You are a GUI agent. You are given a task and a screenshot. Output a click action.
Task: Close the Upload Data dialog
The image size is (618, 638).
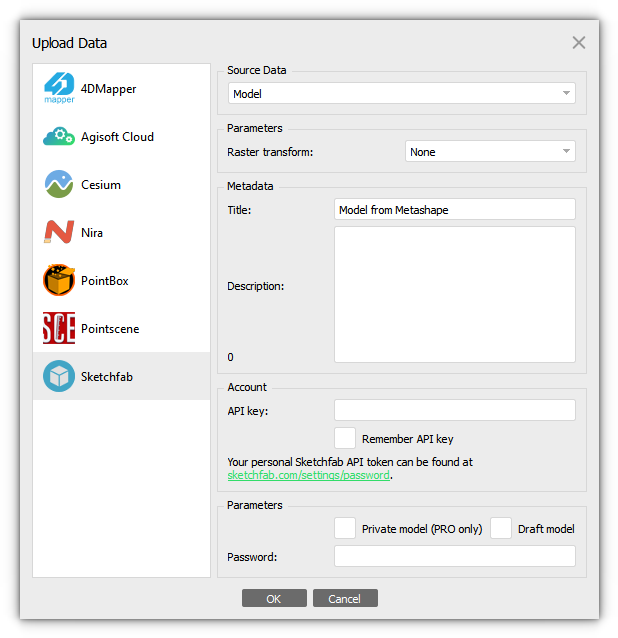click(x=579, y=42)
